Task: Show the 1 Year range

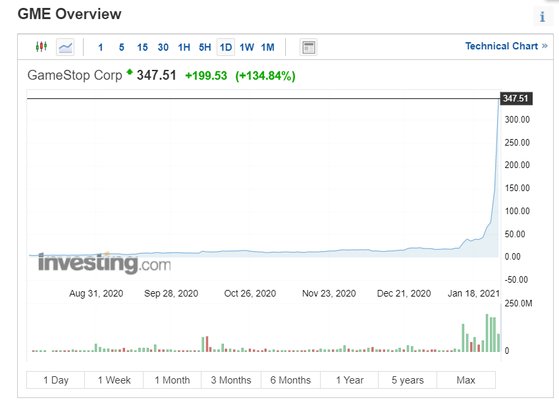Action: click(349, 380)
